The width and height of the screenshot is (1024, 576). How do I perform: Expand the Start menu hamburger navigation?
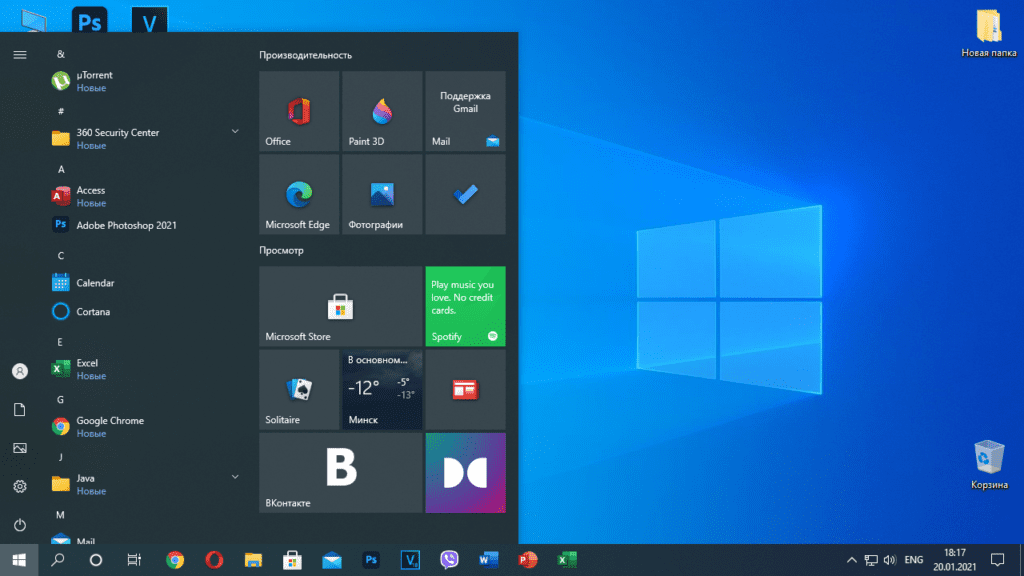coord(20,55)
